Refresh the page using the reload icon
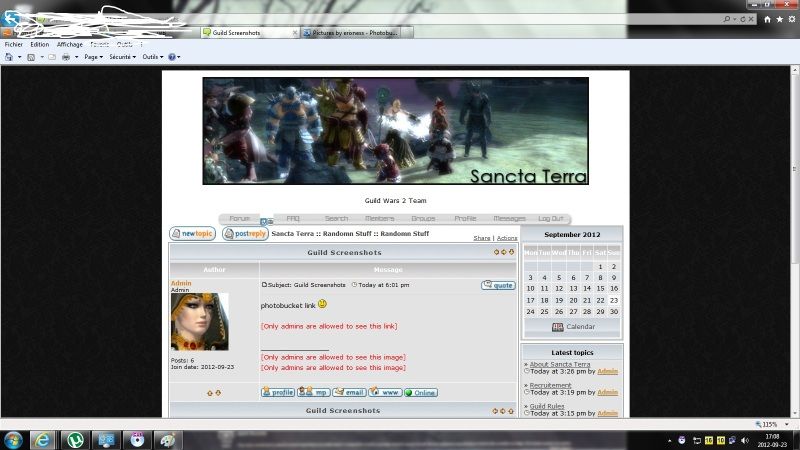The image size is (800, 450). coord(743,19)
